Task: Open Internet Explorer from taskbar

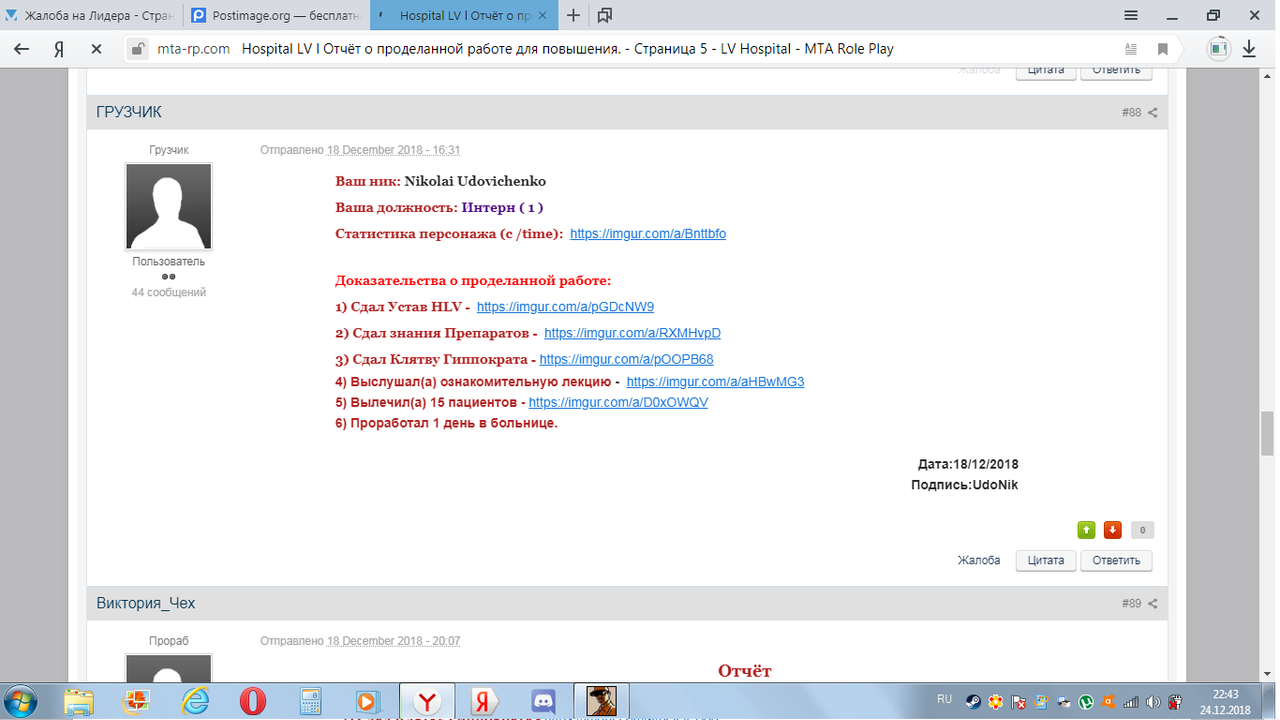Action: tap(196, 702)
